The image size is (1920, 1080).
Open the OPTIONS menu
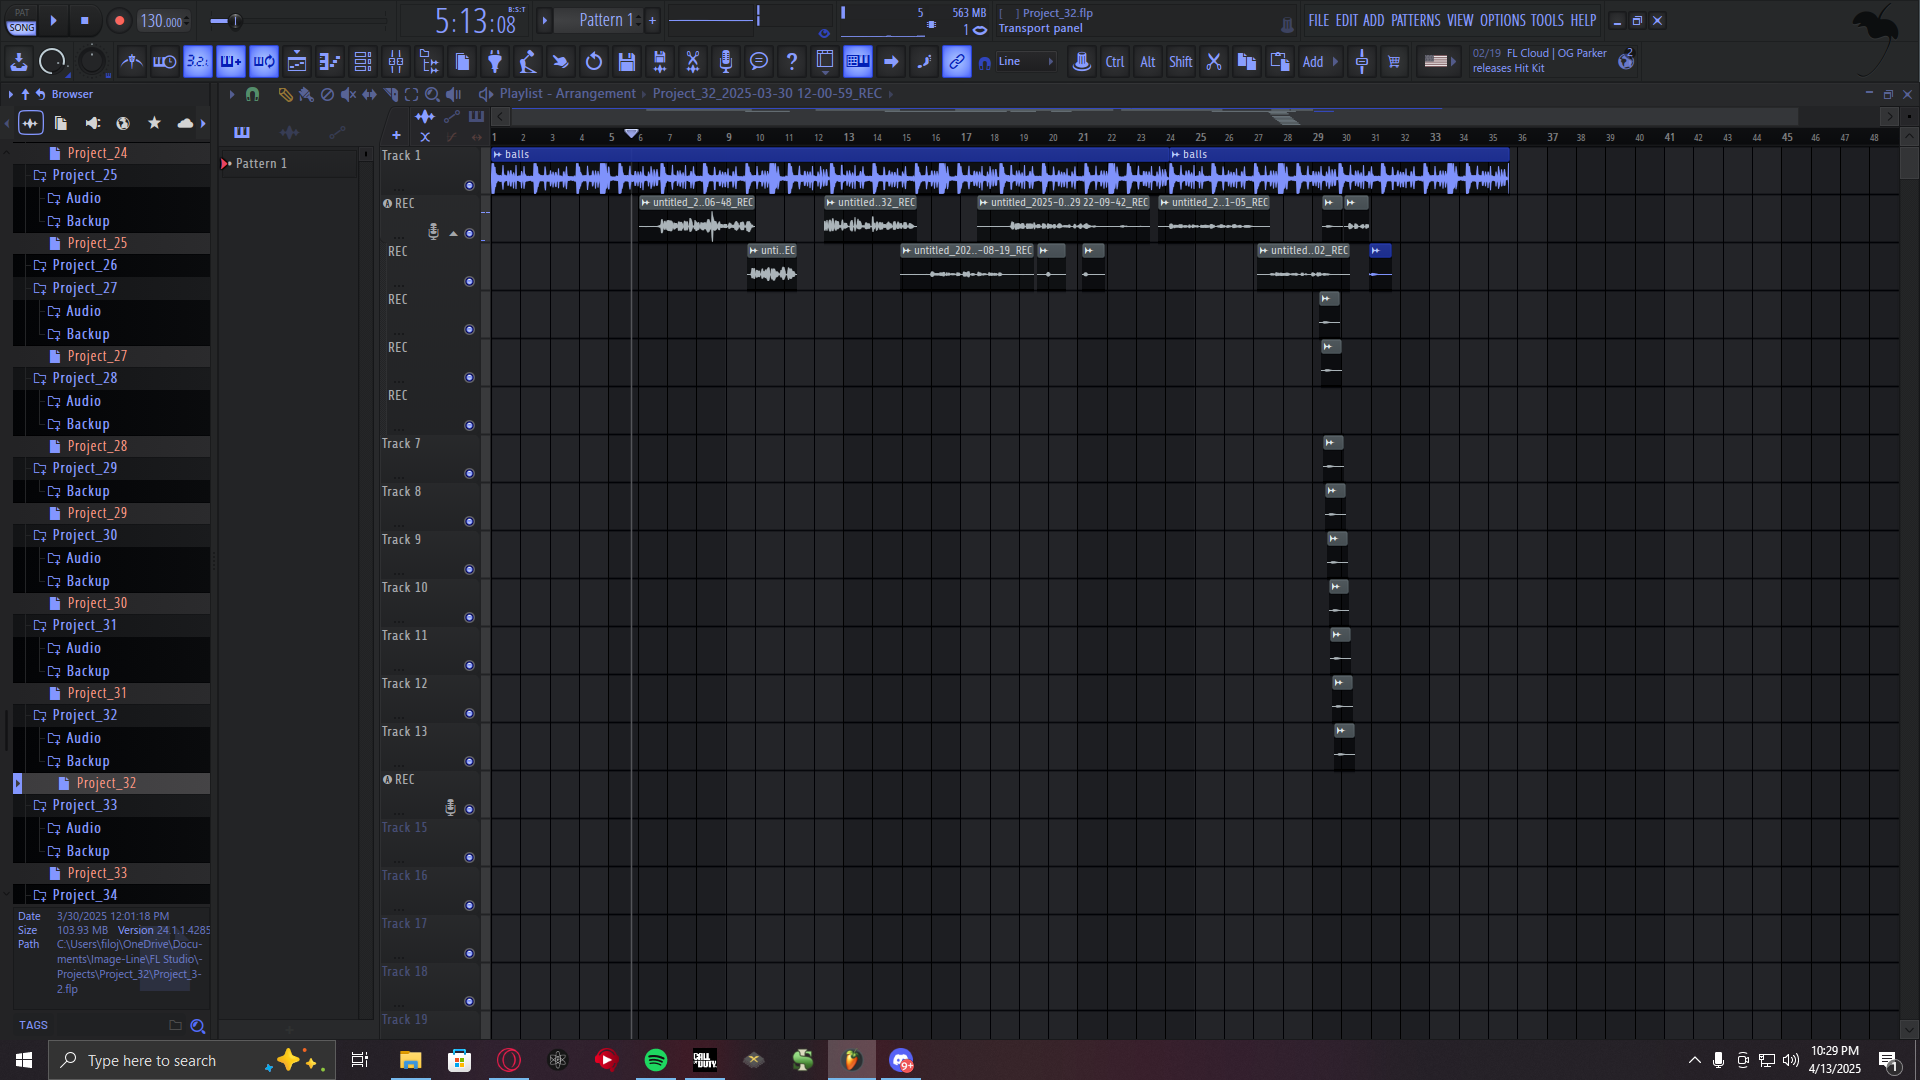1502,20
